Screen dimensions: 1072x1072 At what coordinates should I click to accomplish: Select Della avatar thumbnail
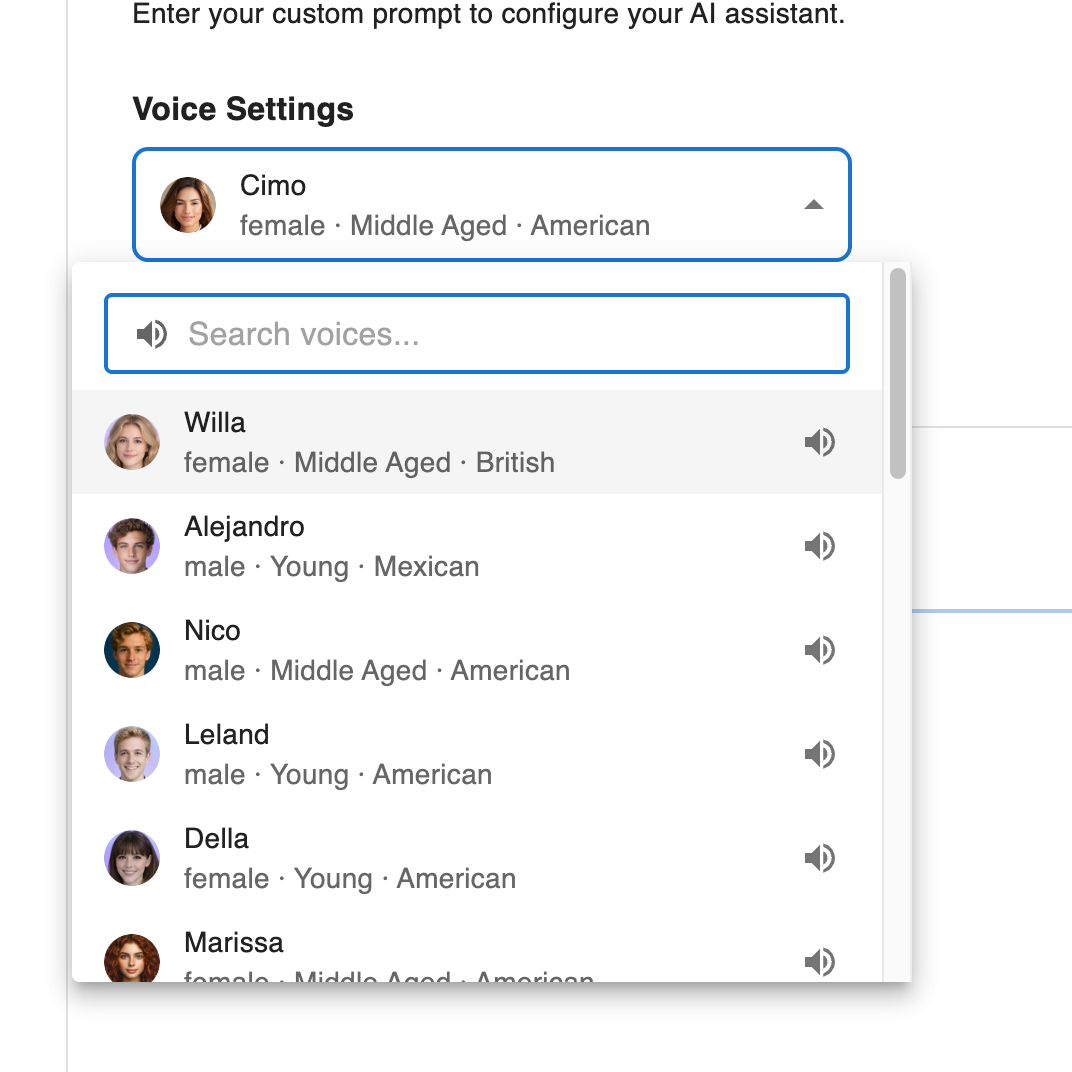tap(132, 857)
